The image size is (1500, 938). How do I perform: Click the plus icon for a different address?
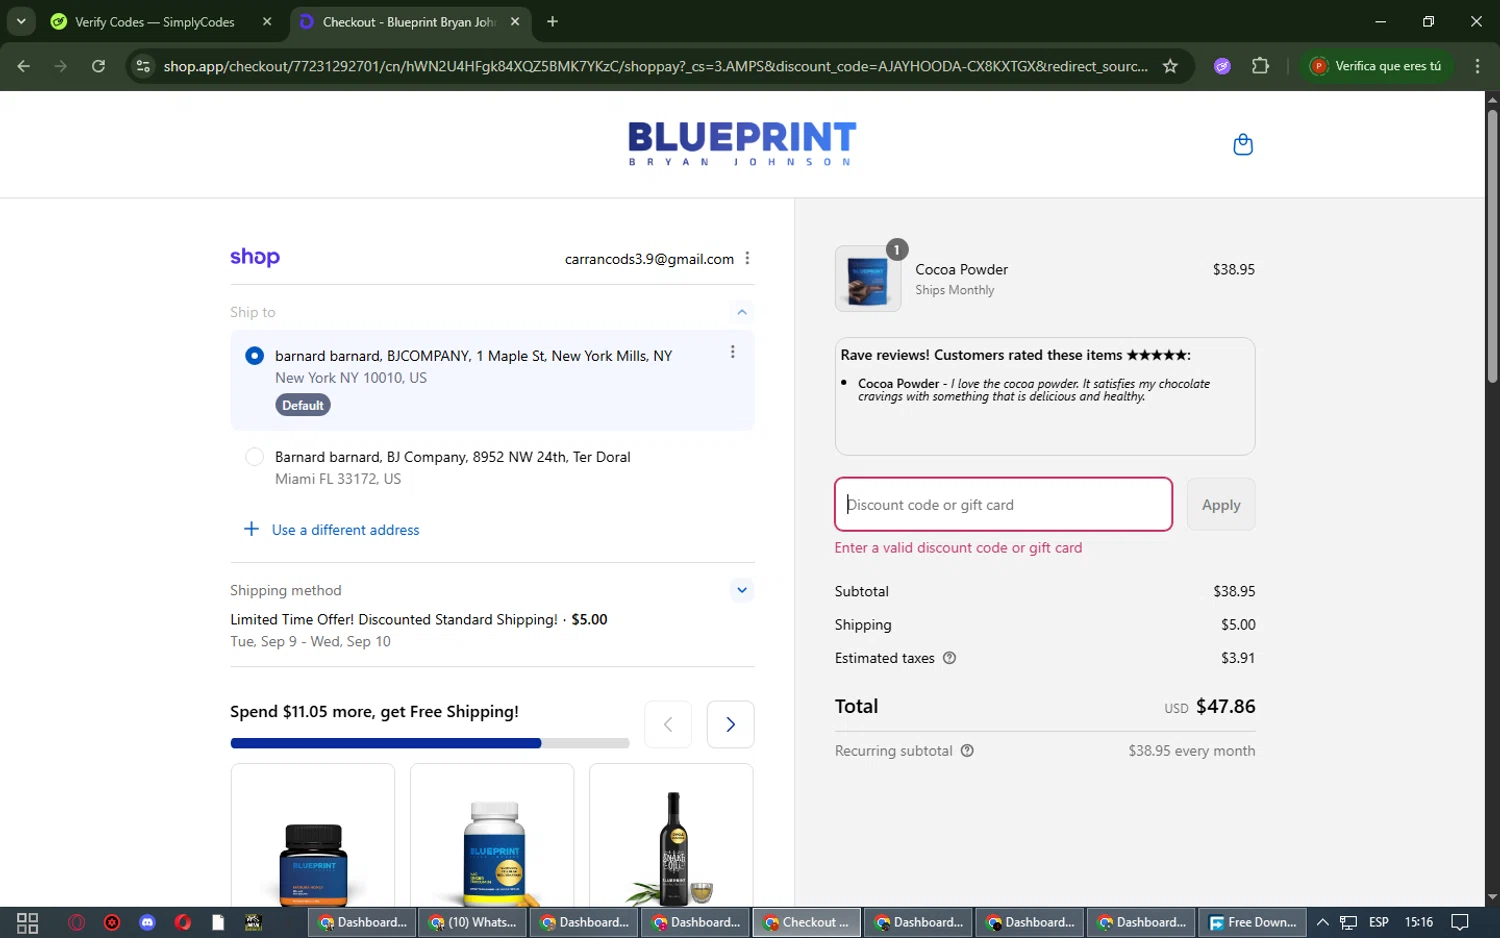[x=251, y=529]
